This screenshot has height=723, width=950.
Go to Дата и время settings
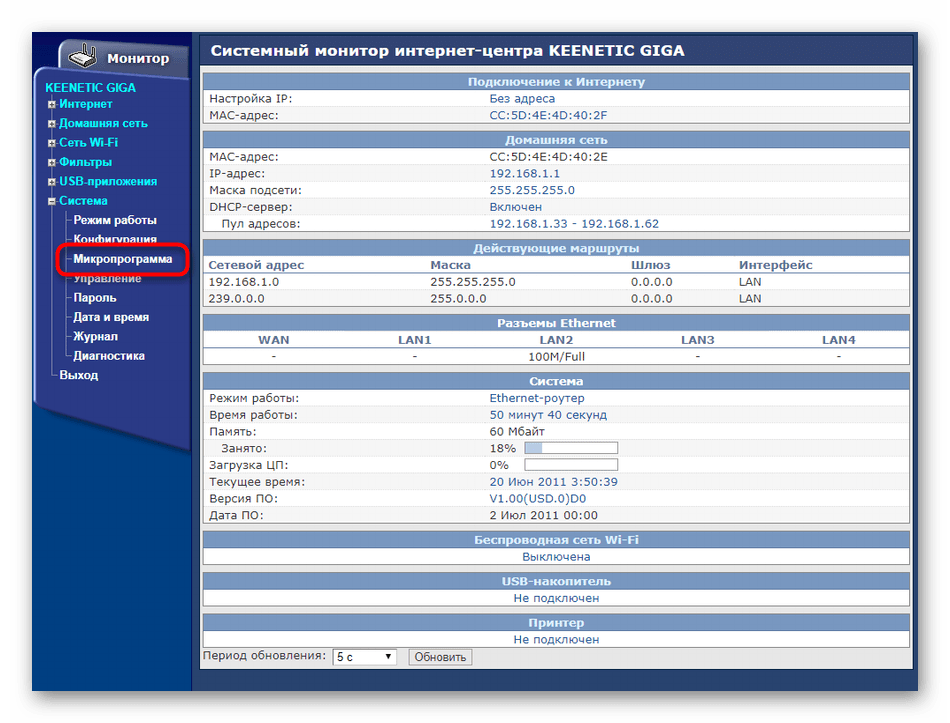(x=110, y=317)
